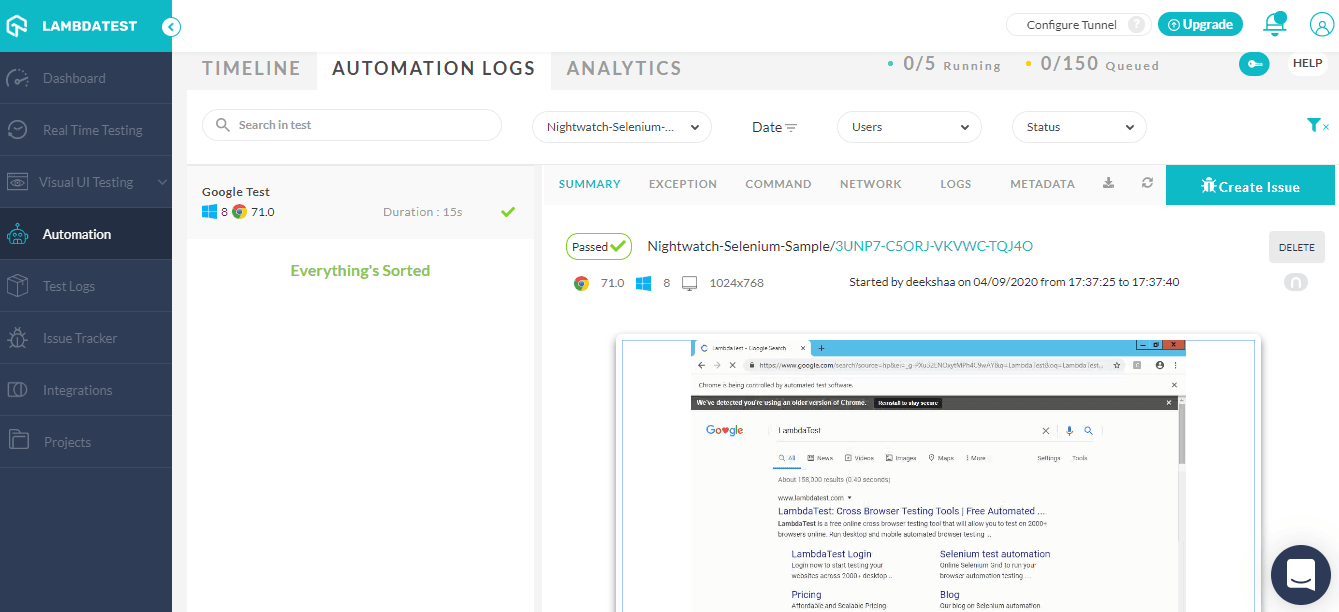Expand the Visual UI Testing chevron
The width and height of the screenshot is (1339, 612).
pos(162,182)
